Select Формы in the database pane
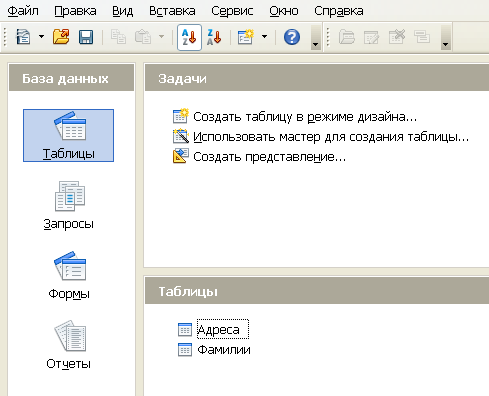 pyautogui.click(x=69, y=276)
